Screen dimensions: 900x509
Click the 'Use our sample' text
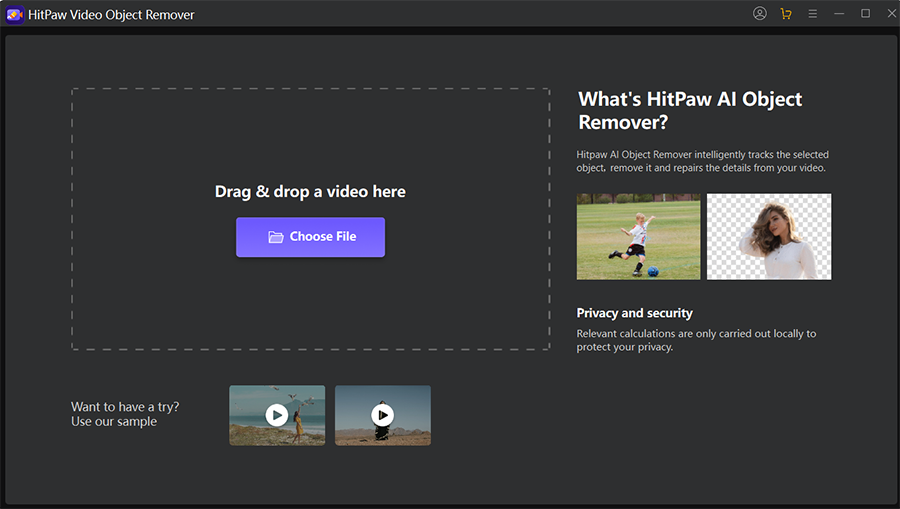[114, 422]
